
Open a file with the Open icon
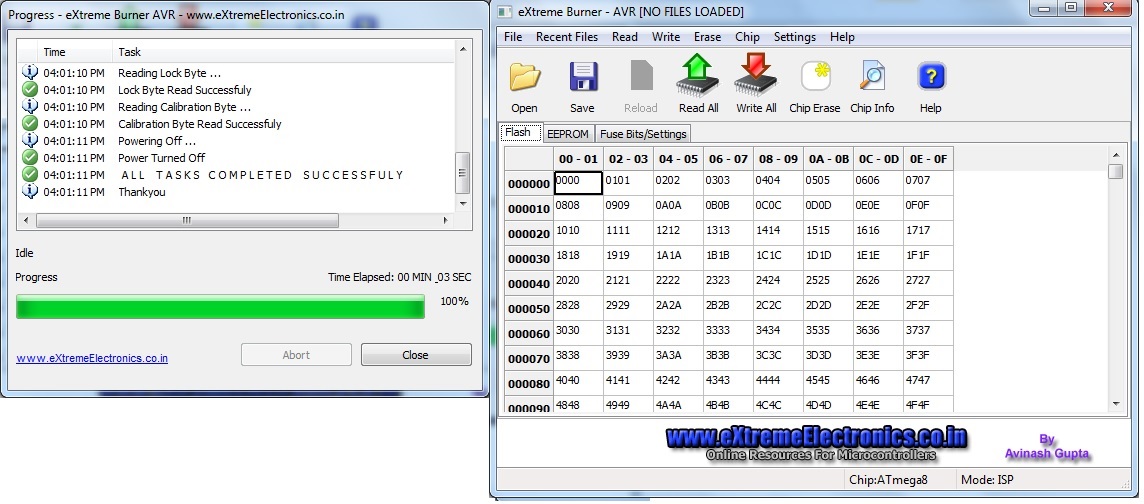coord(525,77)
